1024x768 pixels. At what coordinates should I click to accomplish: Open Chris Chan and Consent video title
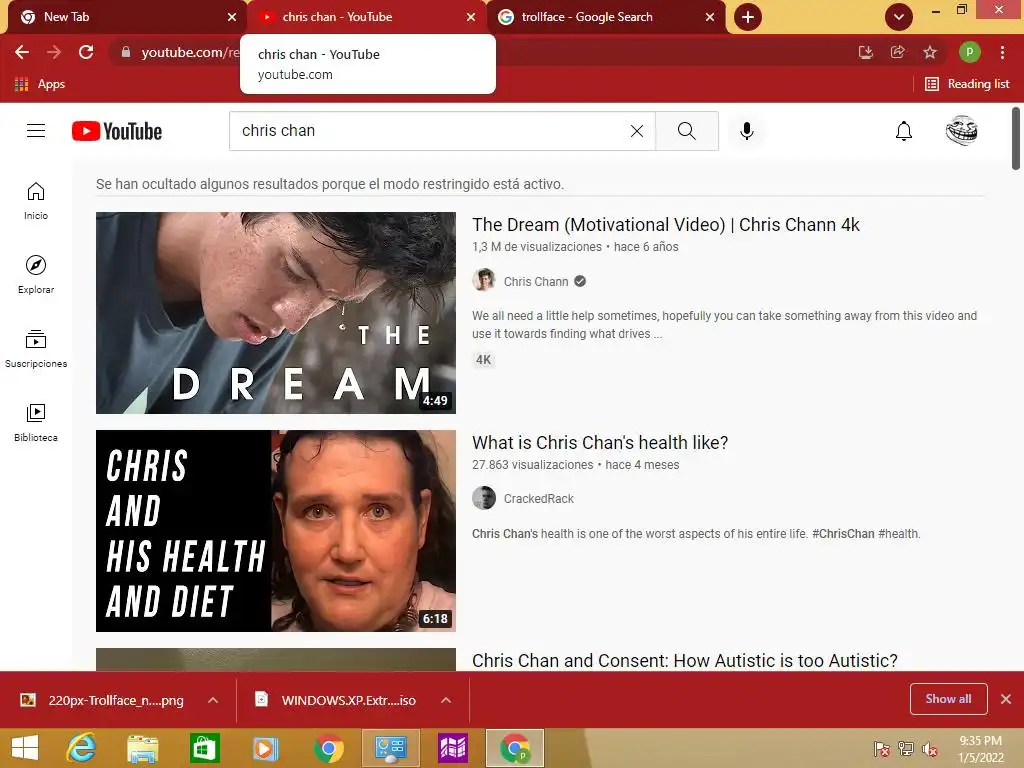[684, 660]
